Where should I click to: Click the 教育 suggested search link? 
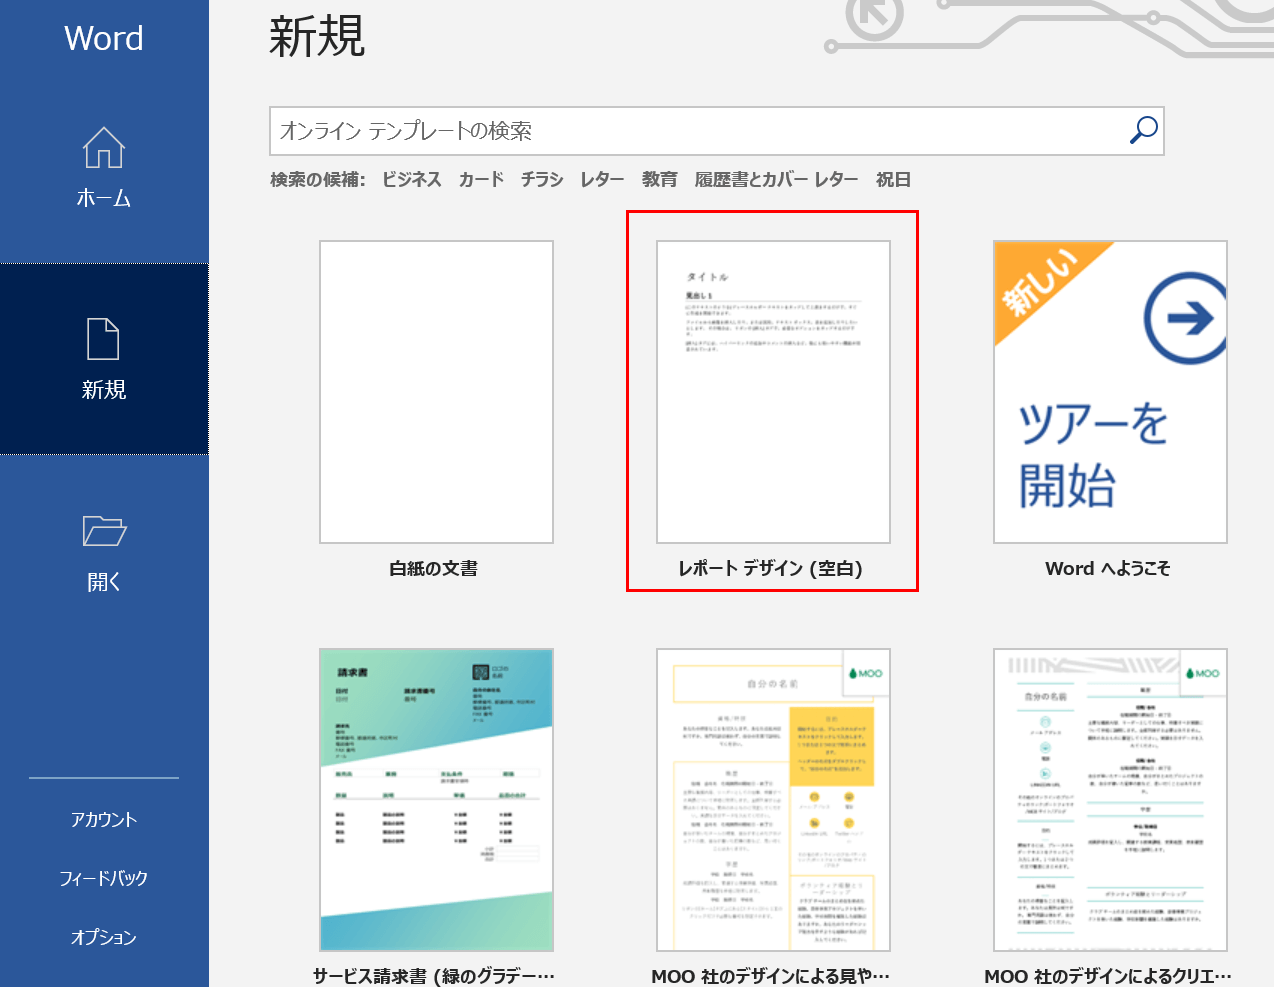tap(659, 180)
